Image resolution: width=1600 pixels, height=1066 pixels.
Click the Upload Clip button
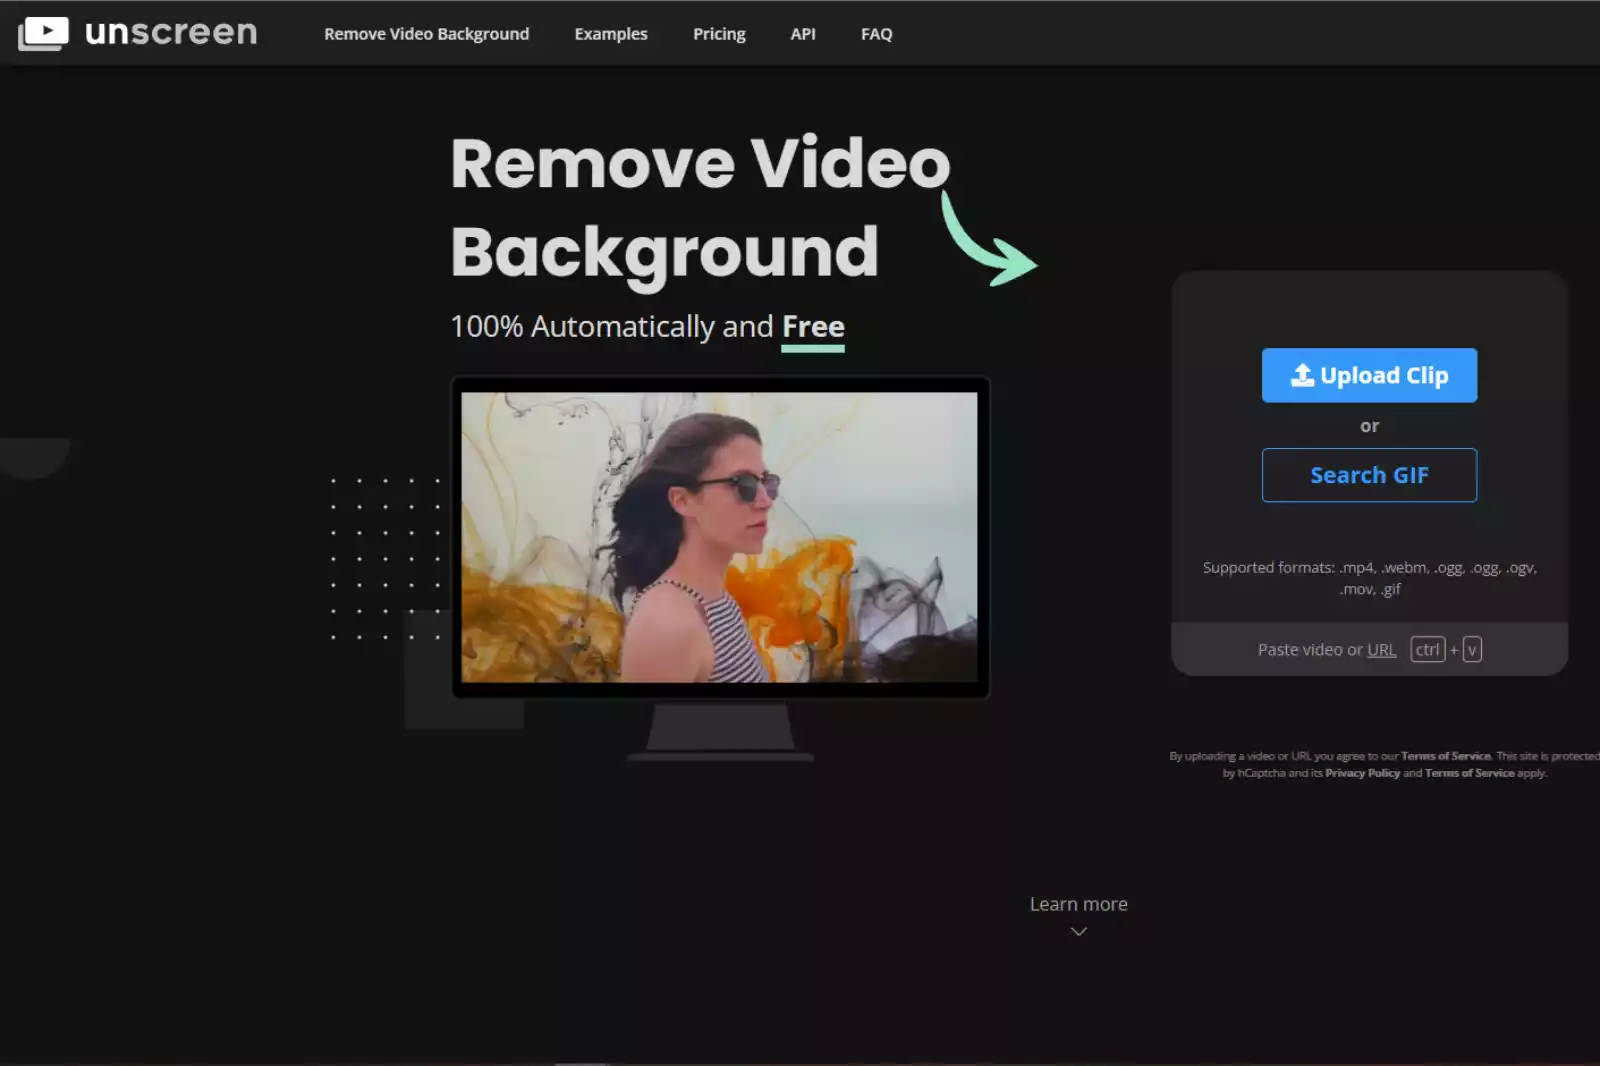tap(1369, 375)
